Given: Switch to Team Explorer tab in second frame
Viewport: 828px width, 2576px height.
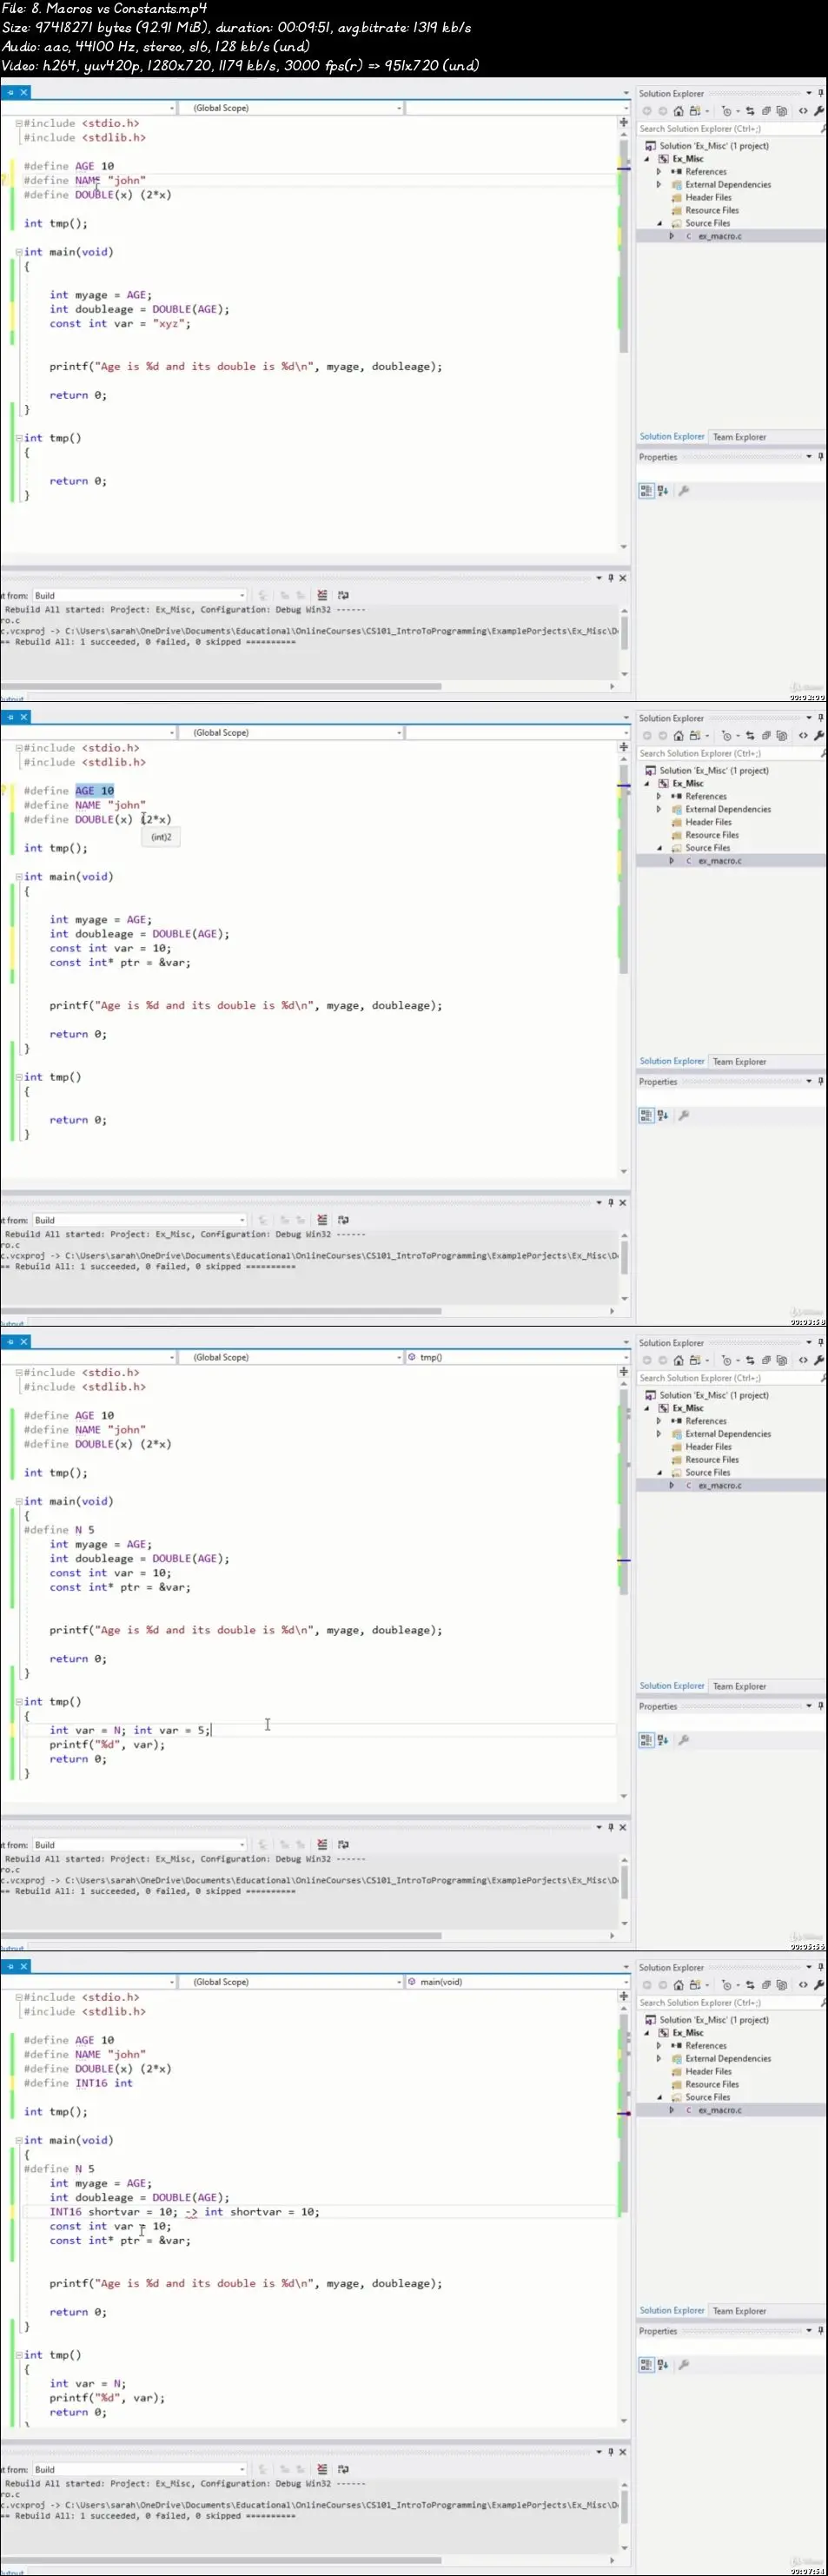Looking at the screenshot, I should click(x=739, y=1062).
